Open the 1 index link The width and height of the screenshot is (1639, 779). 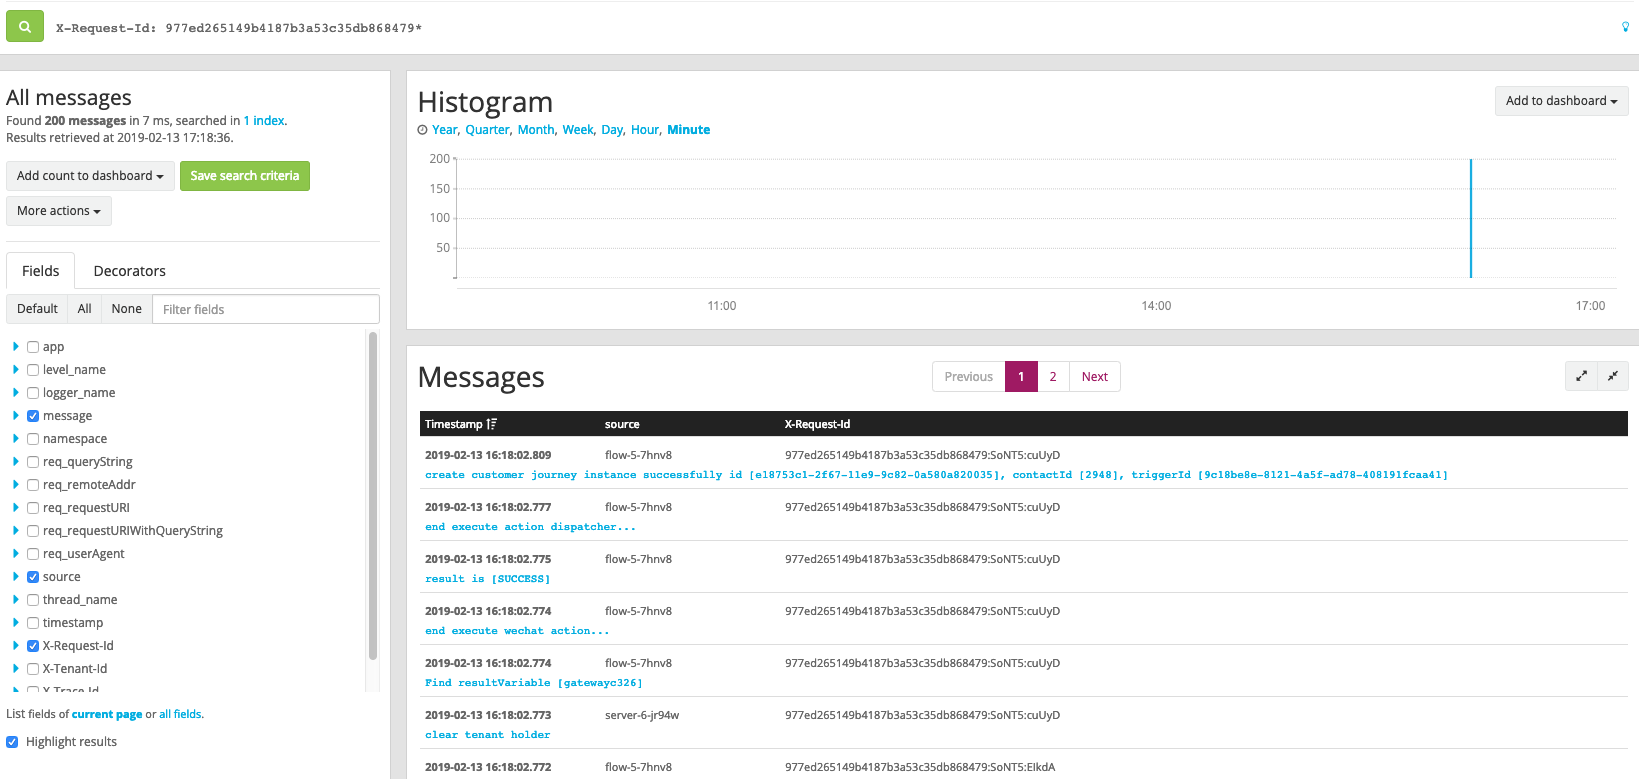[x=265, y=121]
